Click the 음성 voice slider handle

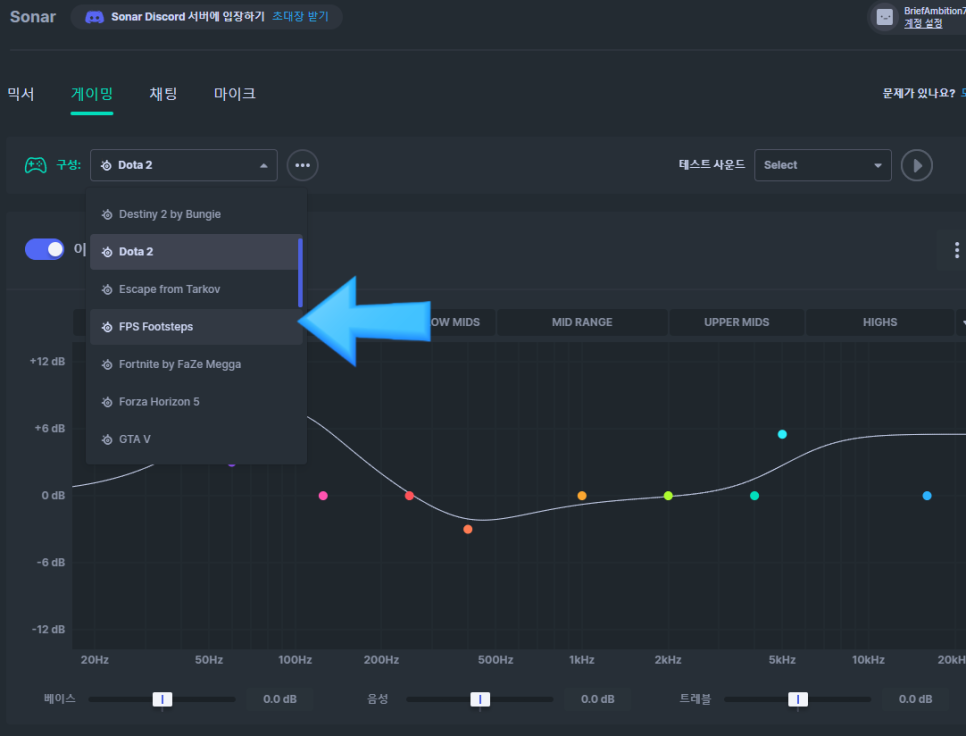coord(480,699)
